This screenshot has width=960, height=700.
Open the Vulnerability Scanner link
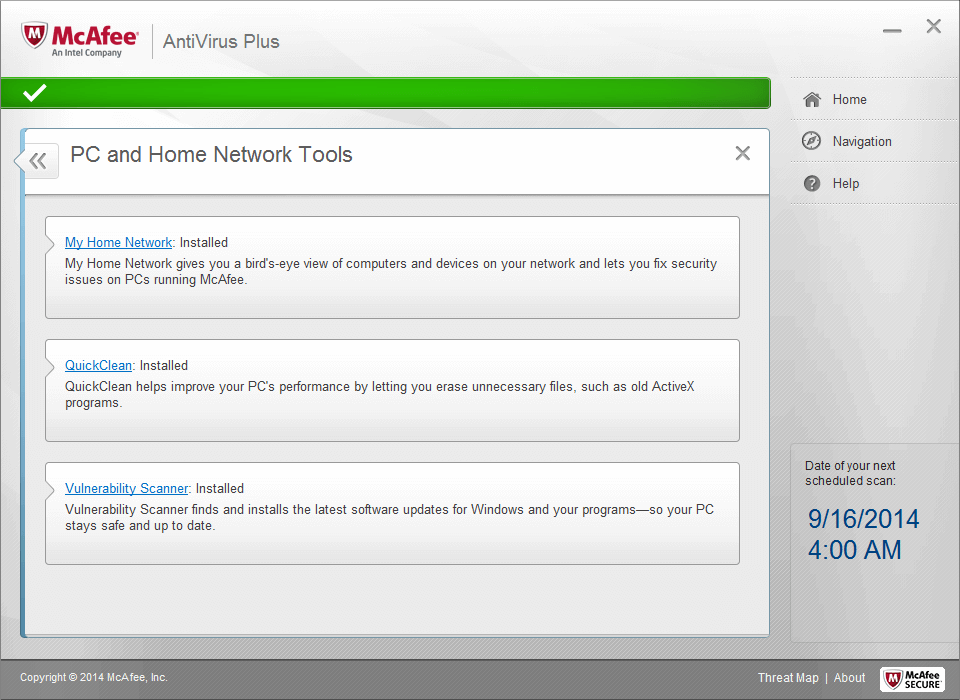click(x=126, y=489)
